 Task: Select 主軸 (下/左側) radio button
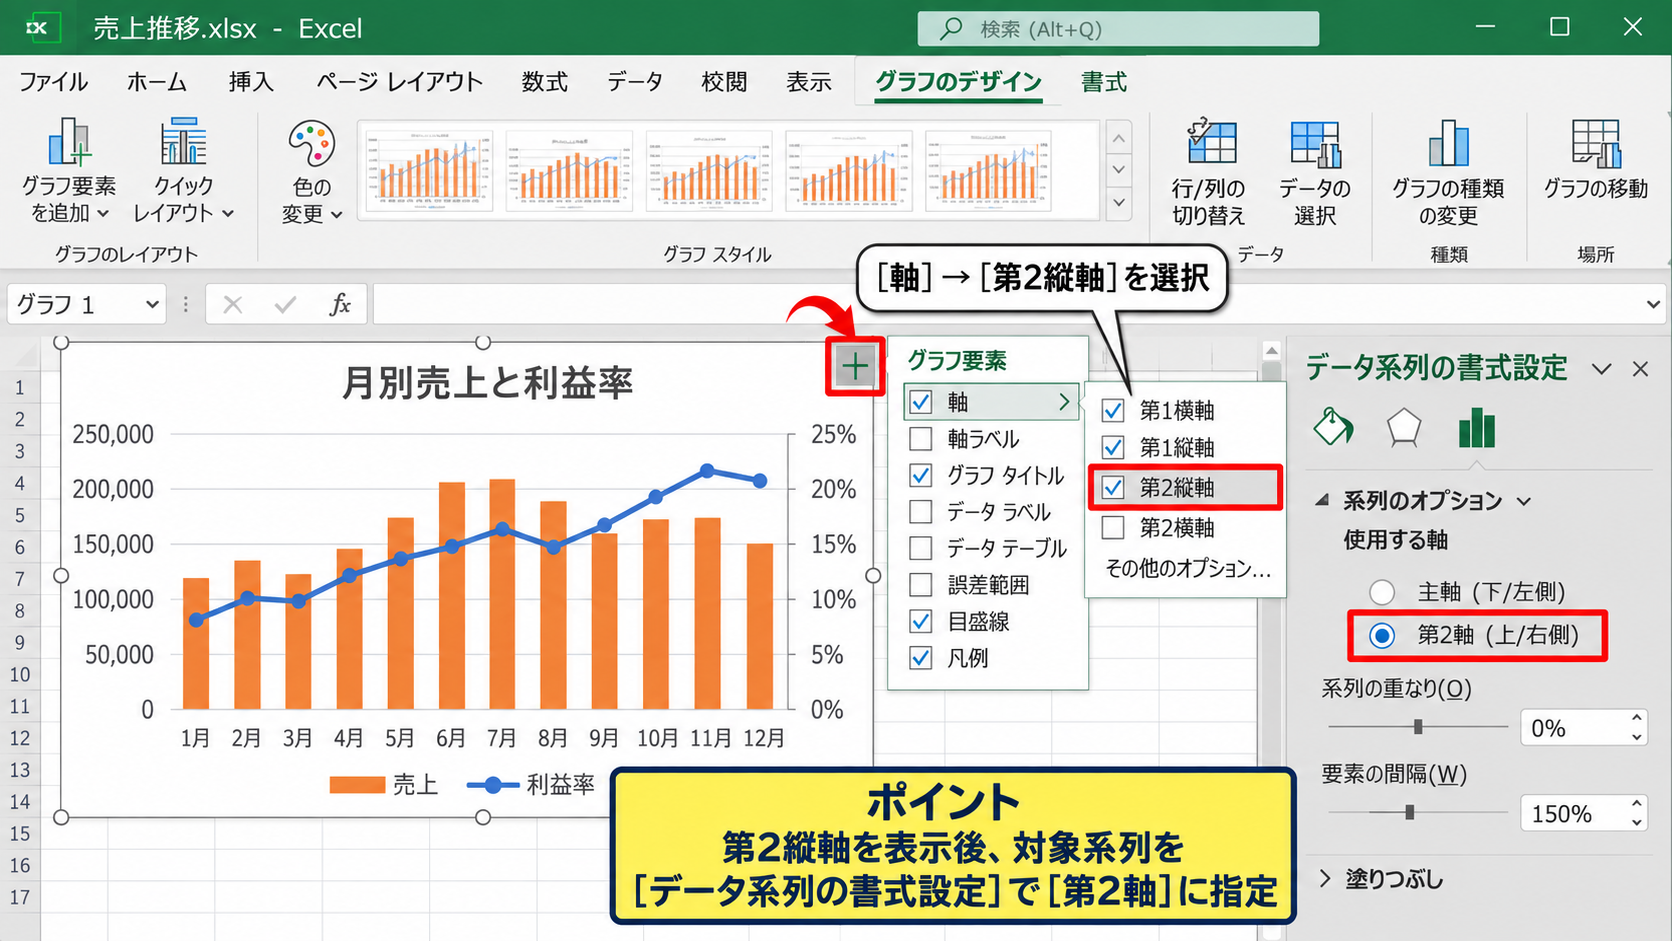[1382, 592]
